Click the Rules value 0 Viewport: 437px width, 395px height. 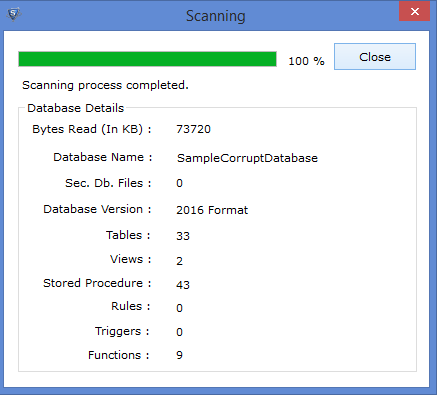(179, 308)
